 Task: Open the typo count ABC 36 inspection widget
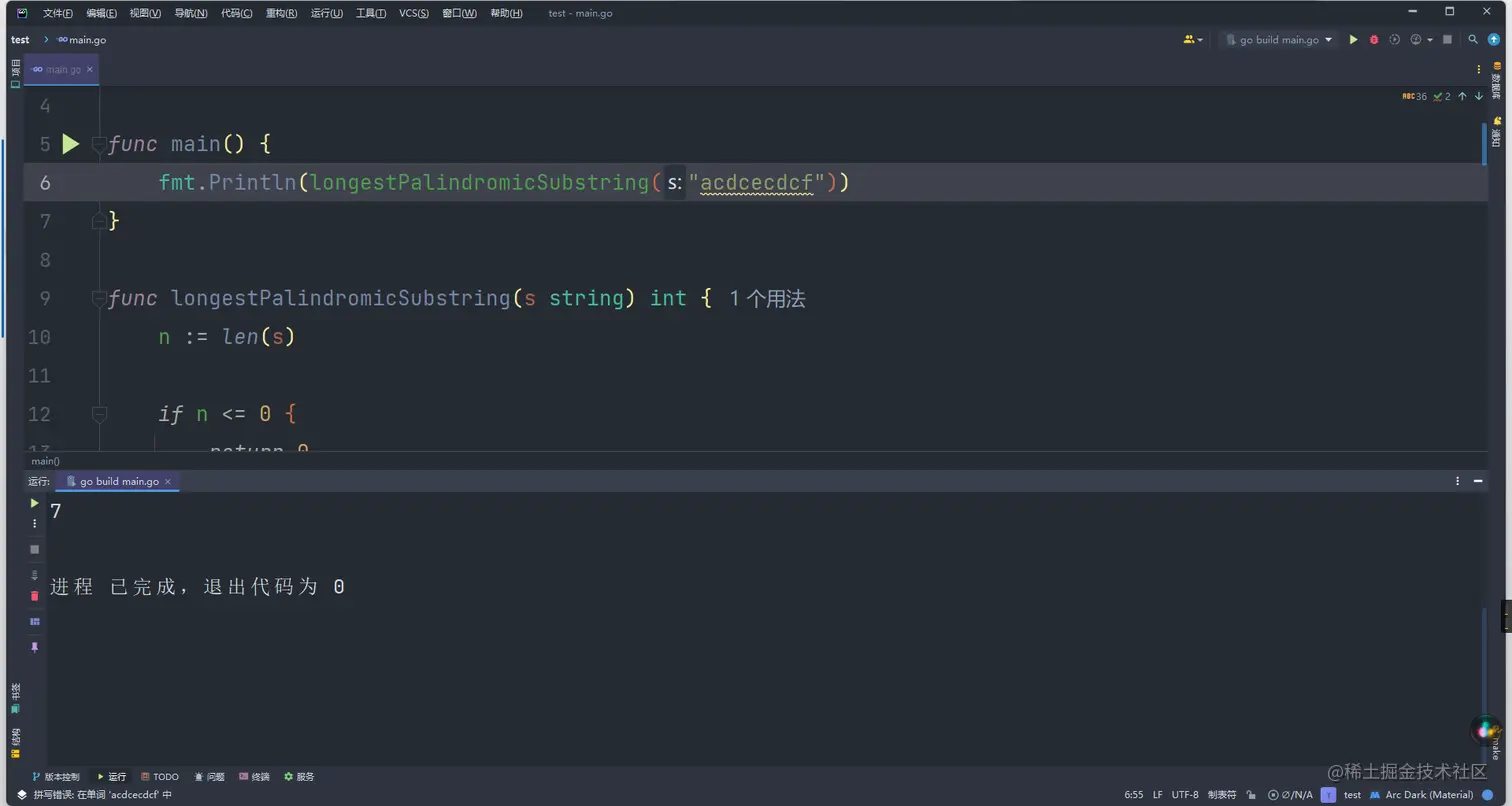tap(1414, 96)
